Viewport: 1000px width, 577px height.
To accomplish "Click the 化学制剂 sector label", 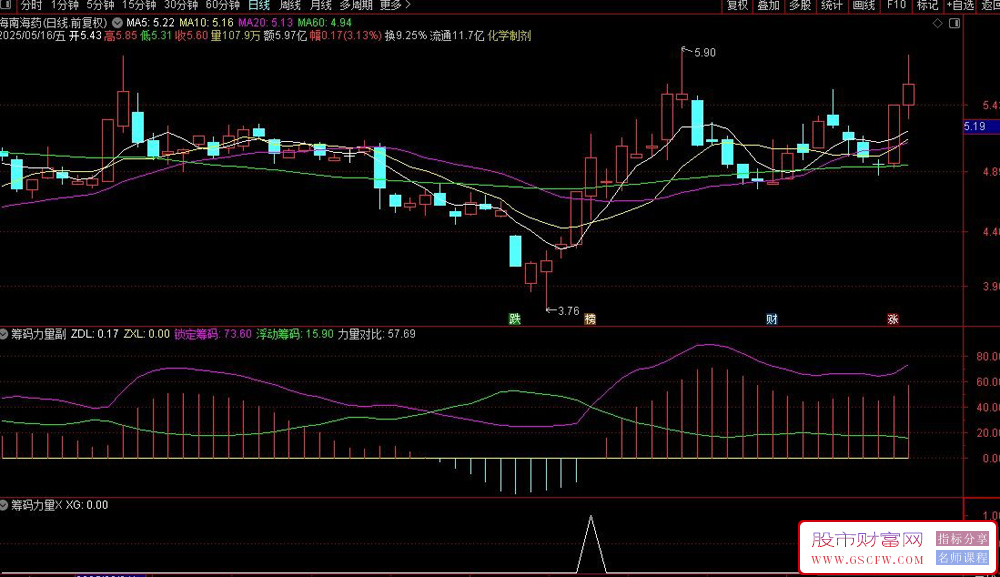I will tap(510, 36).
